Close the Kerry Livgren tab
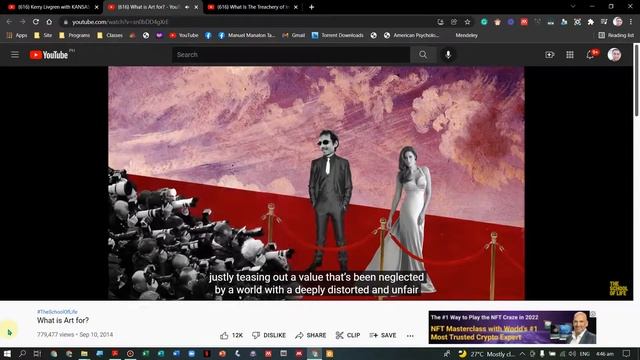The width and height of the screenshot is (640, 360). click(97, 7)
